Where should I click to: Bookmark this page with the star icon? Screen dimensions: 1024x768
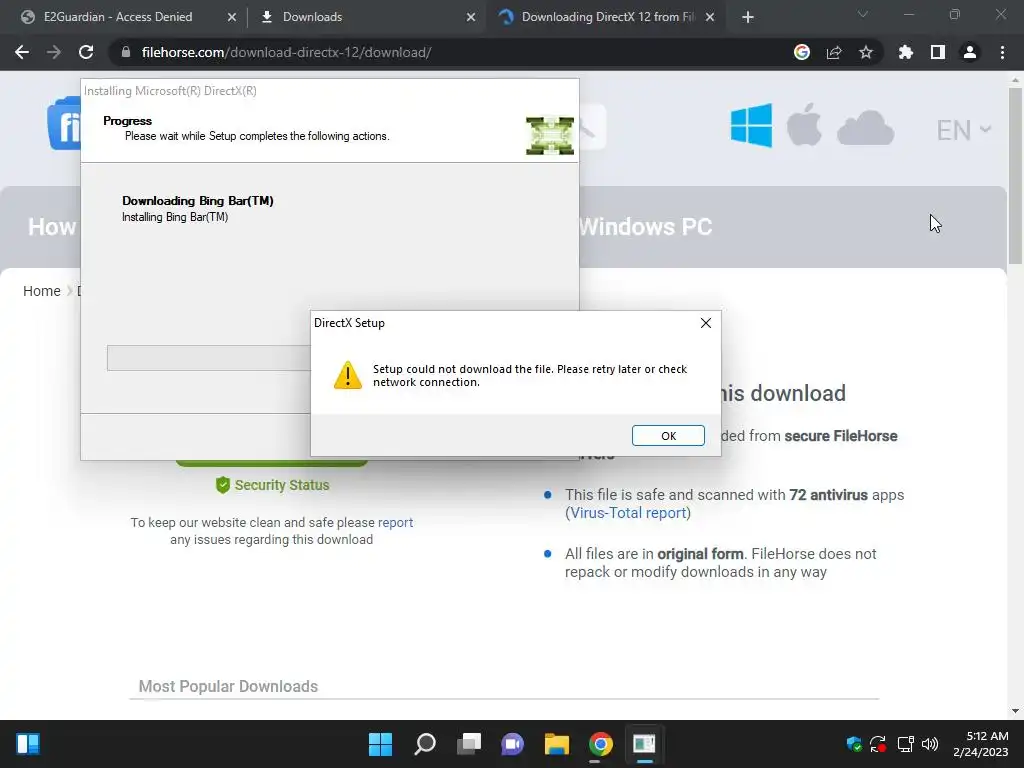pyautogui.click(x=866, y=52)
